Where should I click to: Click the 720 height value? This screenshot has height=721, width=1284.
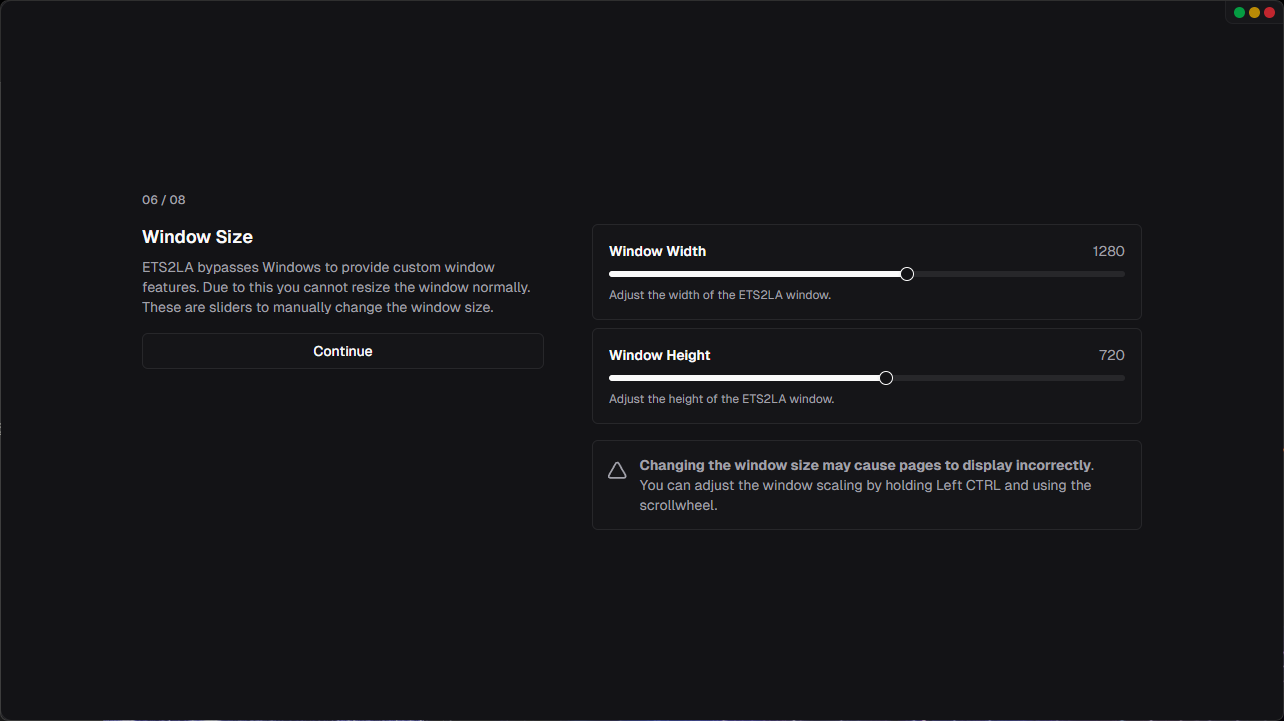(x=1112, y=355)
